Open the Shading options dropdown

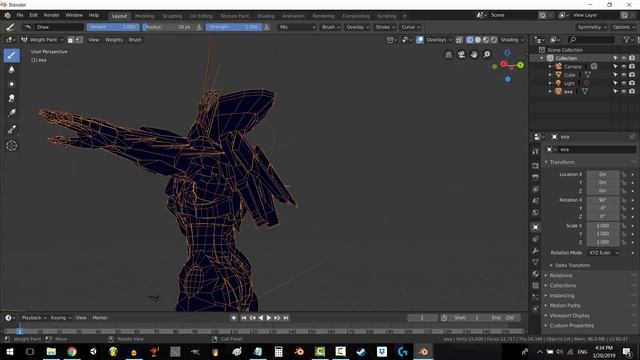click(512, 40)
